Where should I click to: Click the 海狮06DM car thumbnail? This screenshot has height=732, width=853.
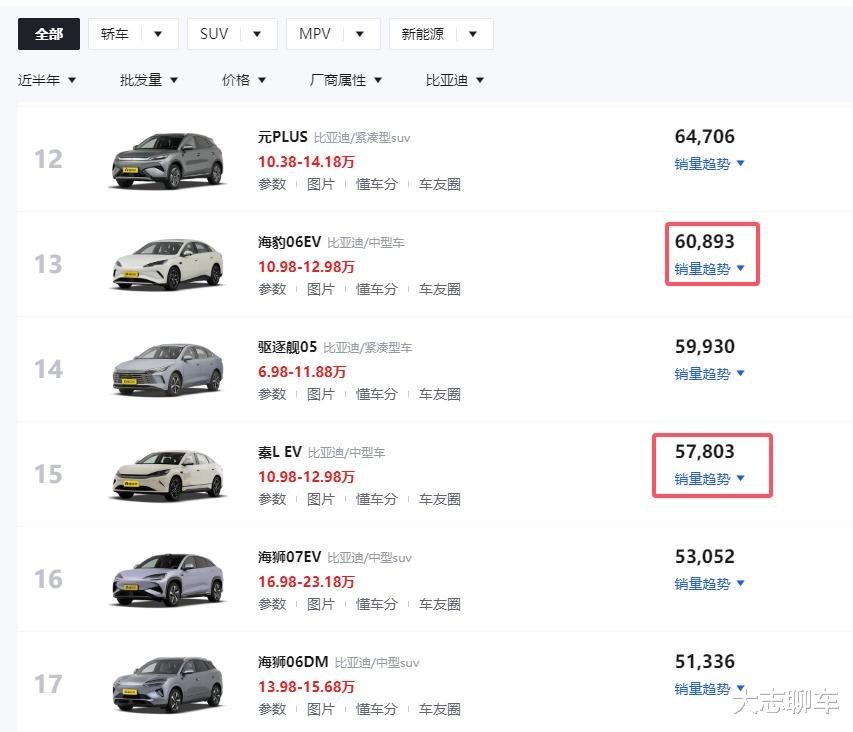click(x=167, y=684)
